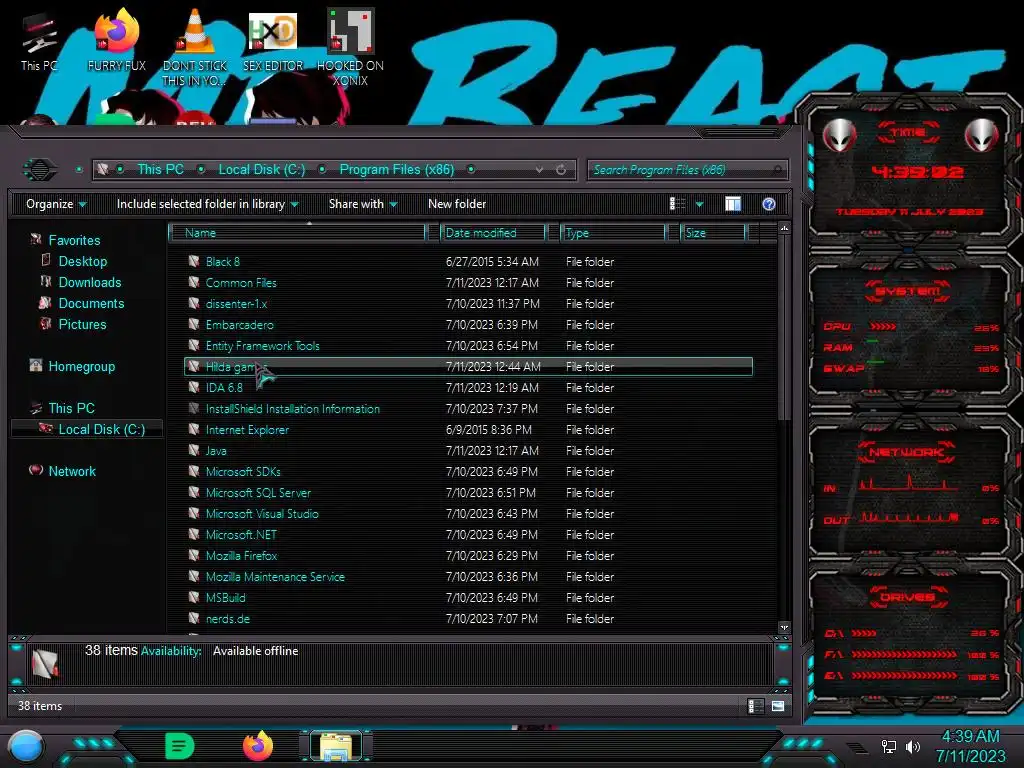Click the Homegroup icon in navigation pane
Viewport: 1024px width, 768px height.
click(x=36, y=366)
